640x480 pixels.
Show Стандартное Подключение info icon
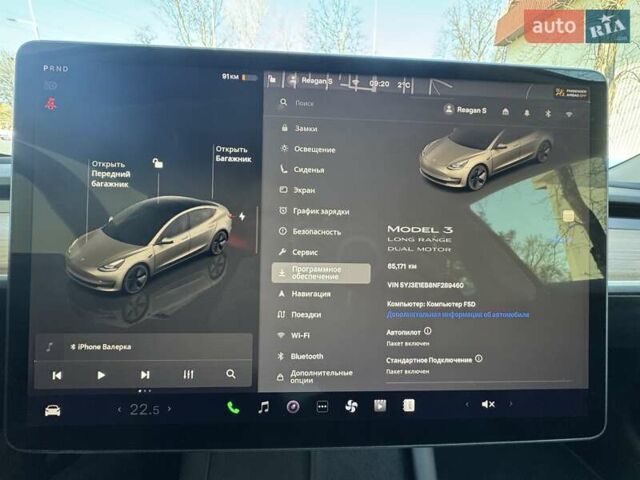(479, 359)
